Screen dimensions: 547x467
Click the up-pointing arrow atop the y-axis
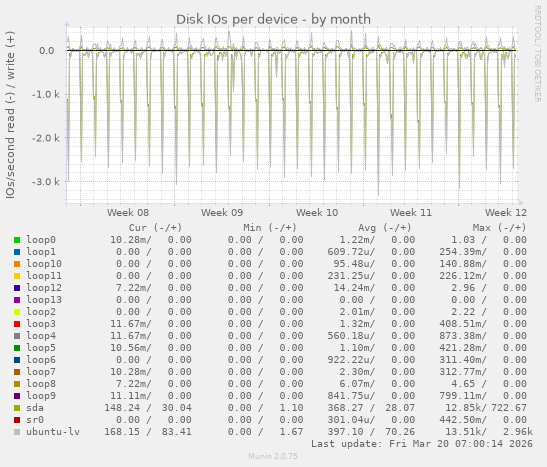tap(67, 24)
